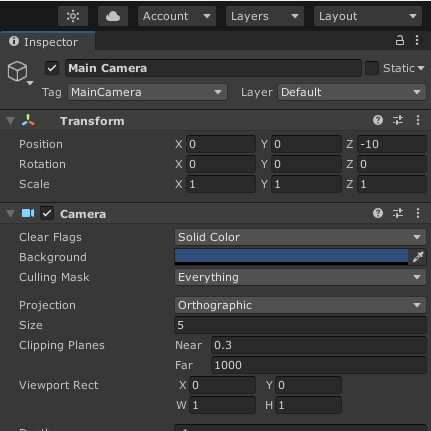Open the Static flags dropdown arrow
The image size is (431, 431).
click(421, 68)
